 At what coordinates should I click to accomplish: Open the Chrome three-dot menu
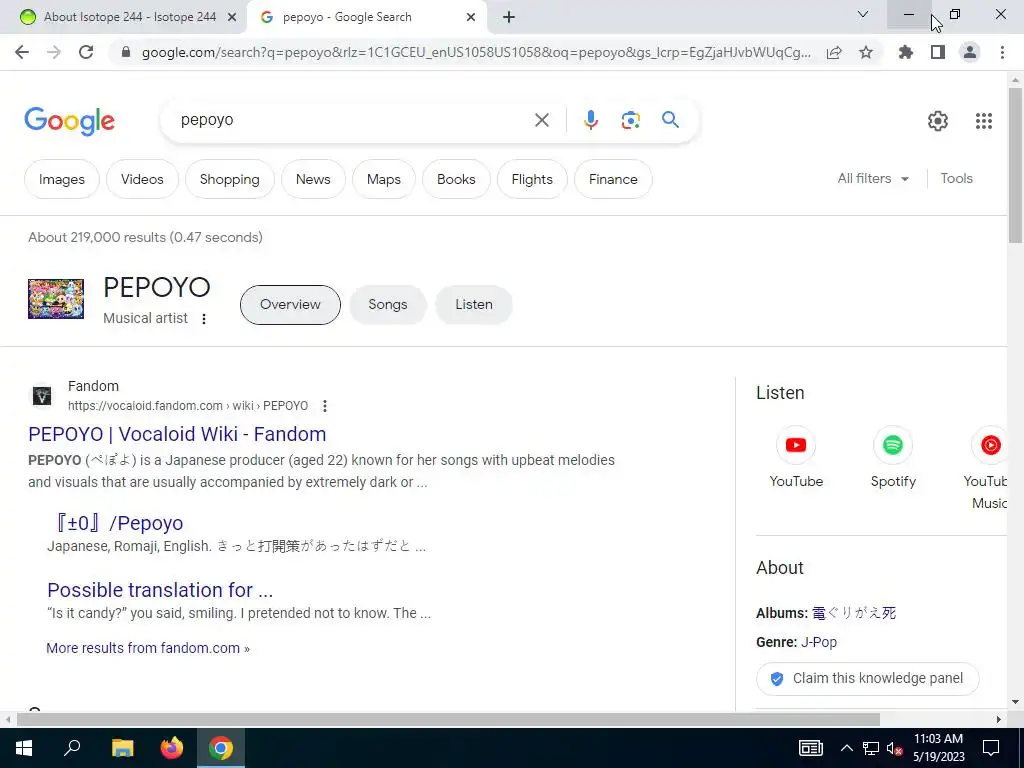[1002, 52]
